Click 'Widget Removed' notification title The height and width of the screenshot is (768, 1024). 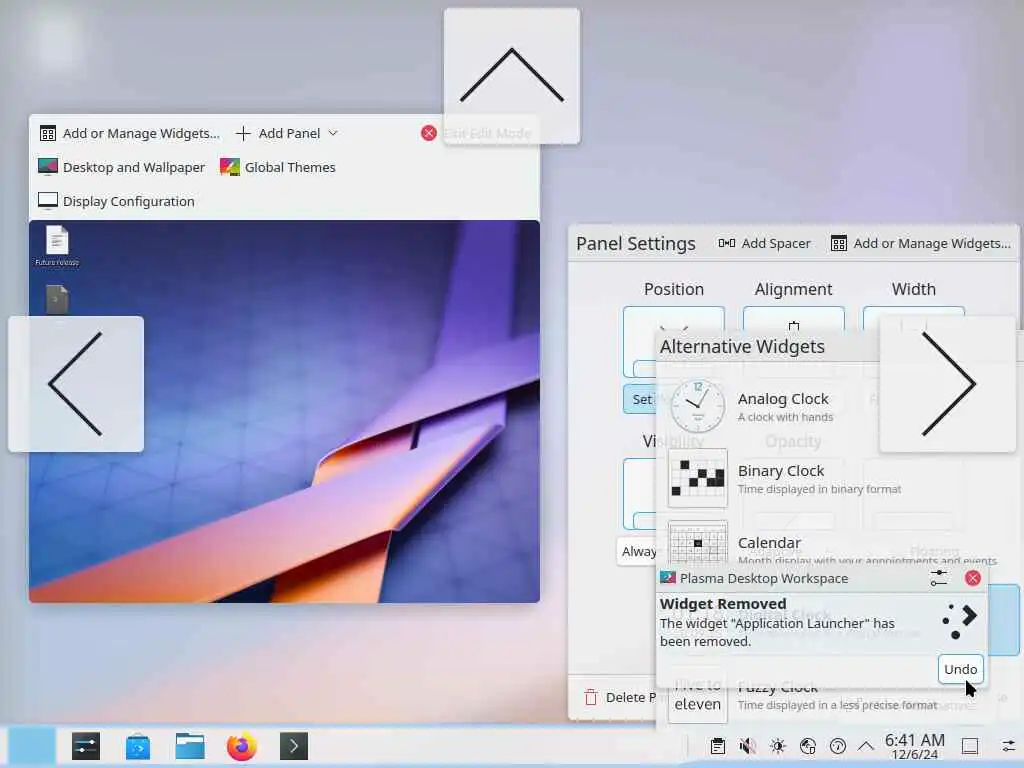723,604
